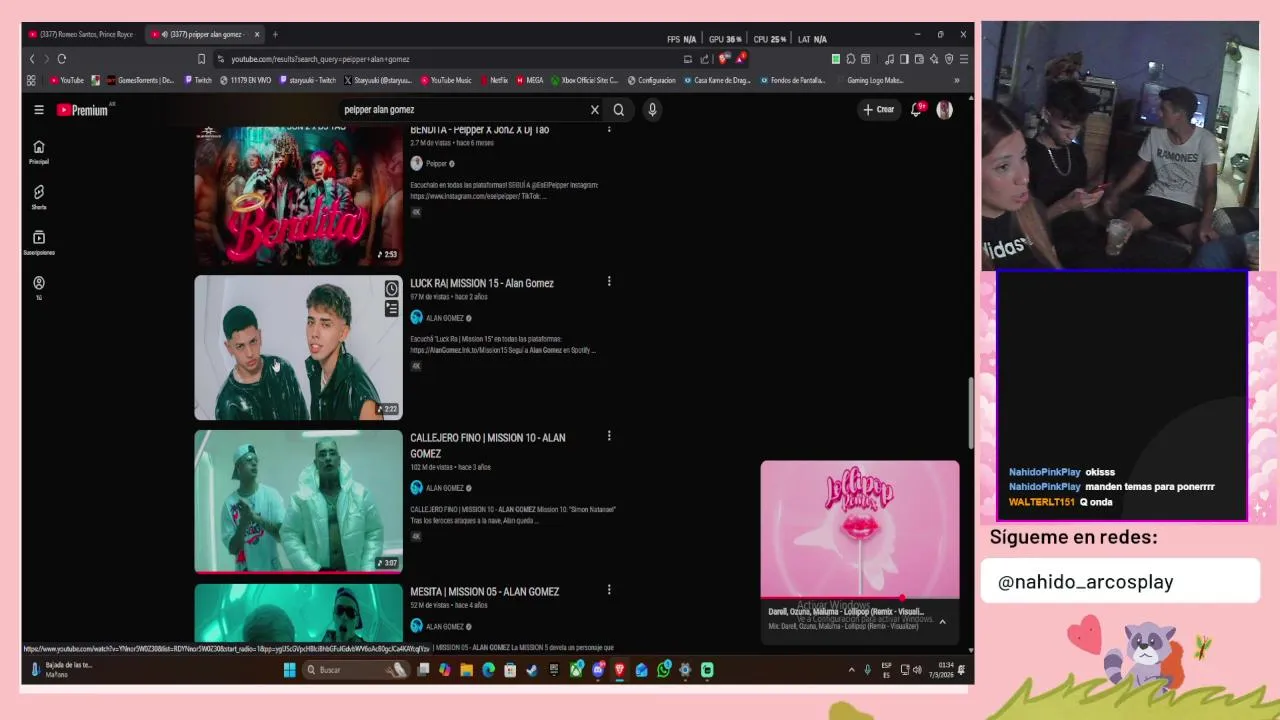
Task: Open the Configuracion bookmark
Action: (652, 80)
